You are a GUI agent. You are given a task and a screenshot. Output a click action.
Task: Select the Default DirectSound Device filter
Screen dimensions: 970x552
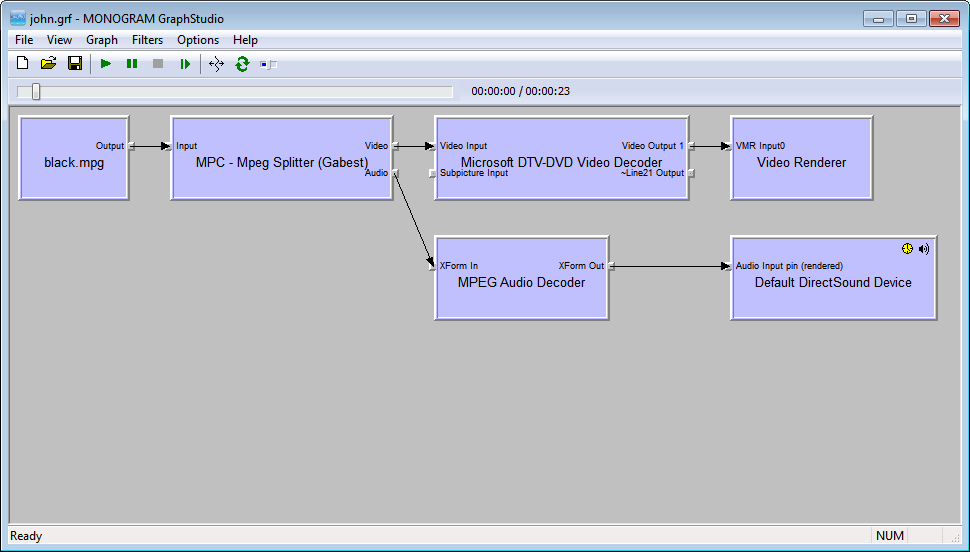pyautogui.click(x=833, y=278)
